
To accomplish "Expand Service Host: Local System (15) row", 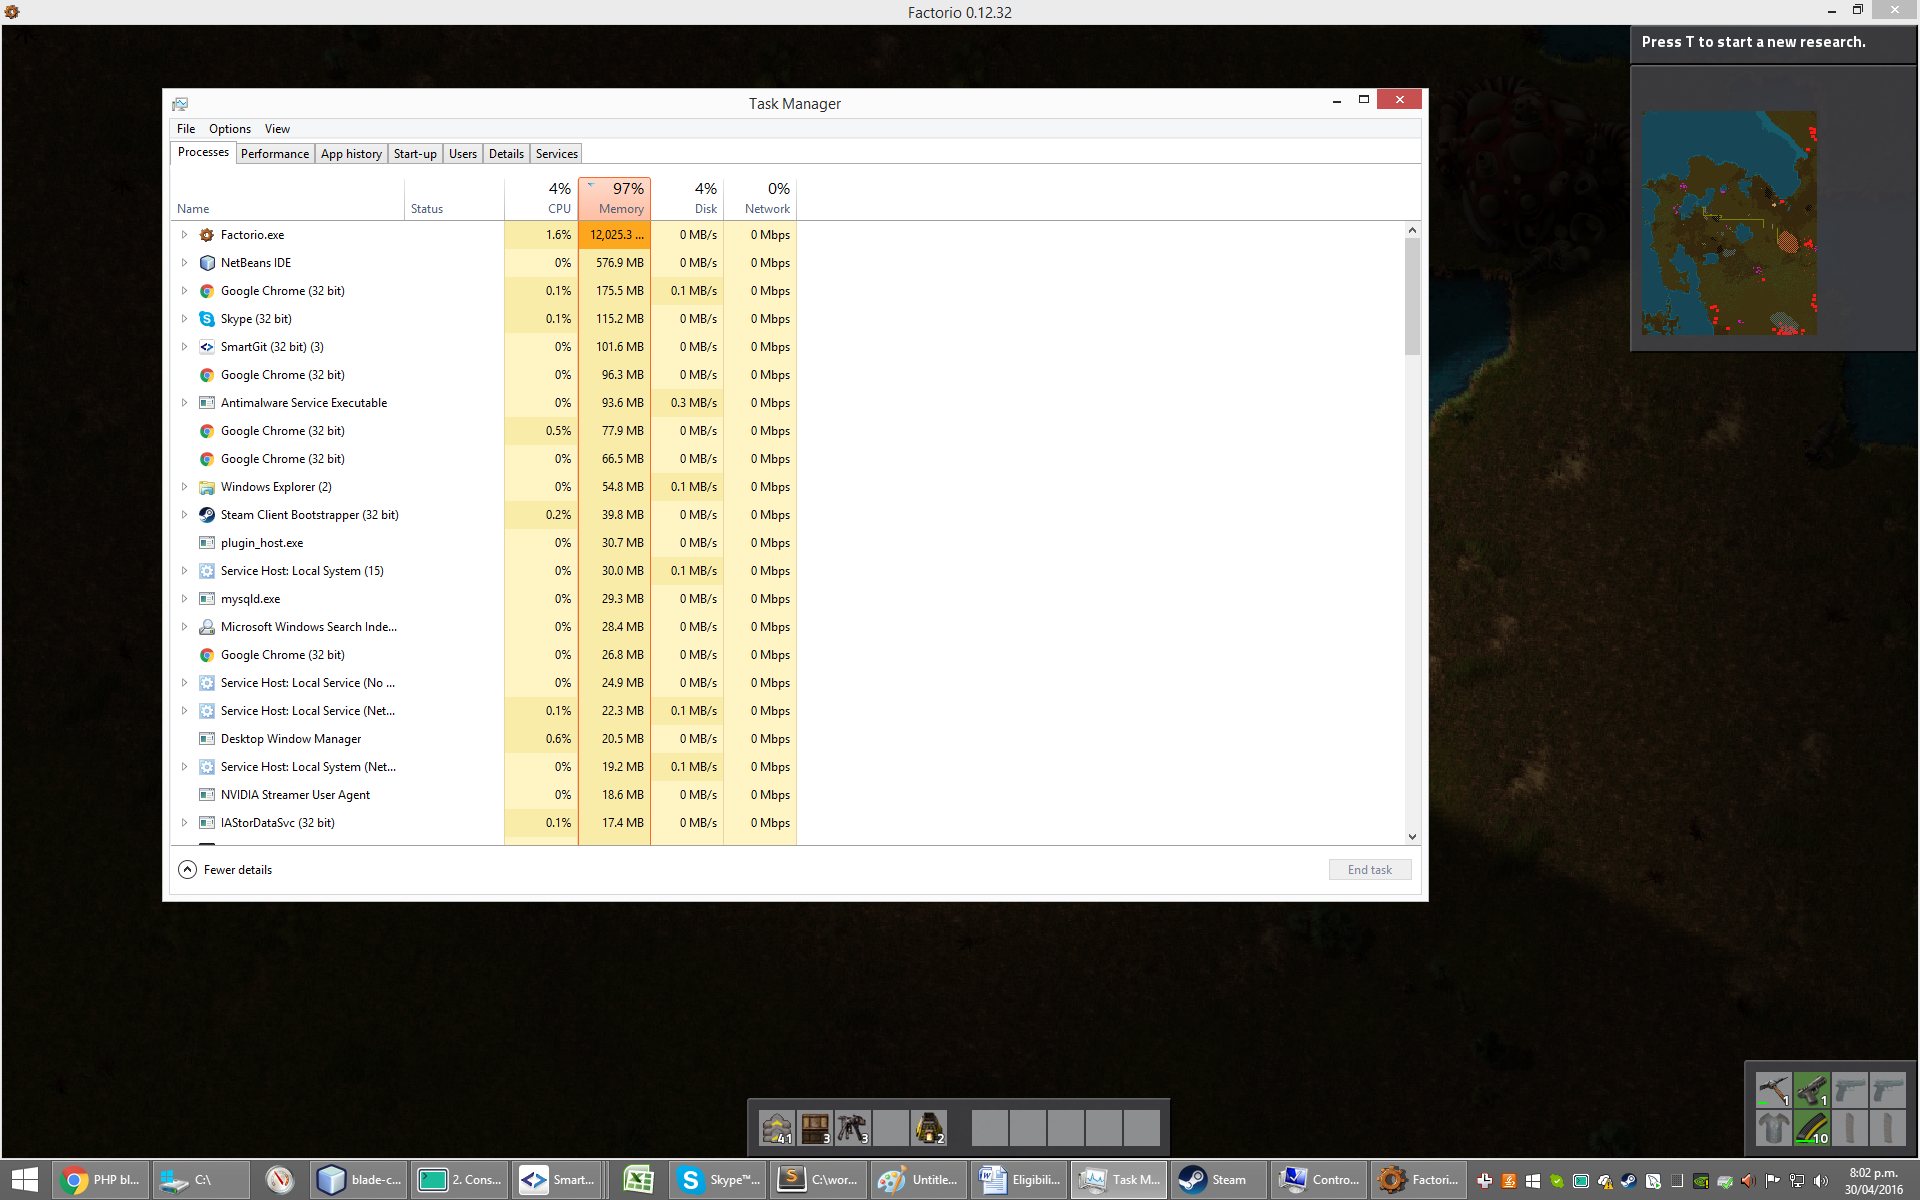I will coord(184,571).
